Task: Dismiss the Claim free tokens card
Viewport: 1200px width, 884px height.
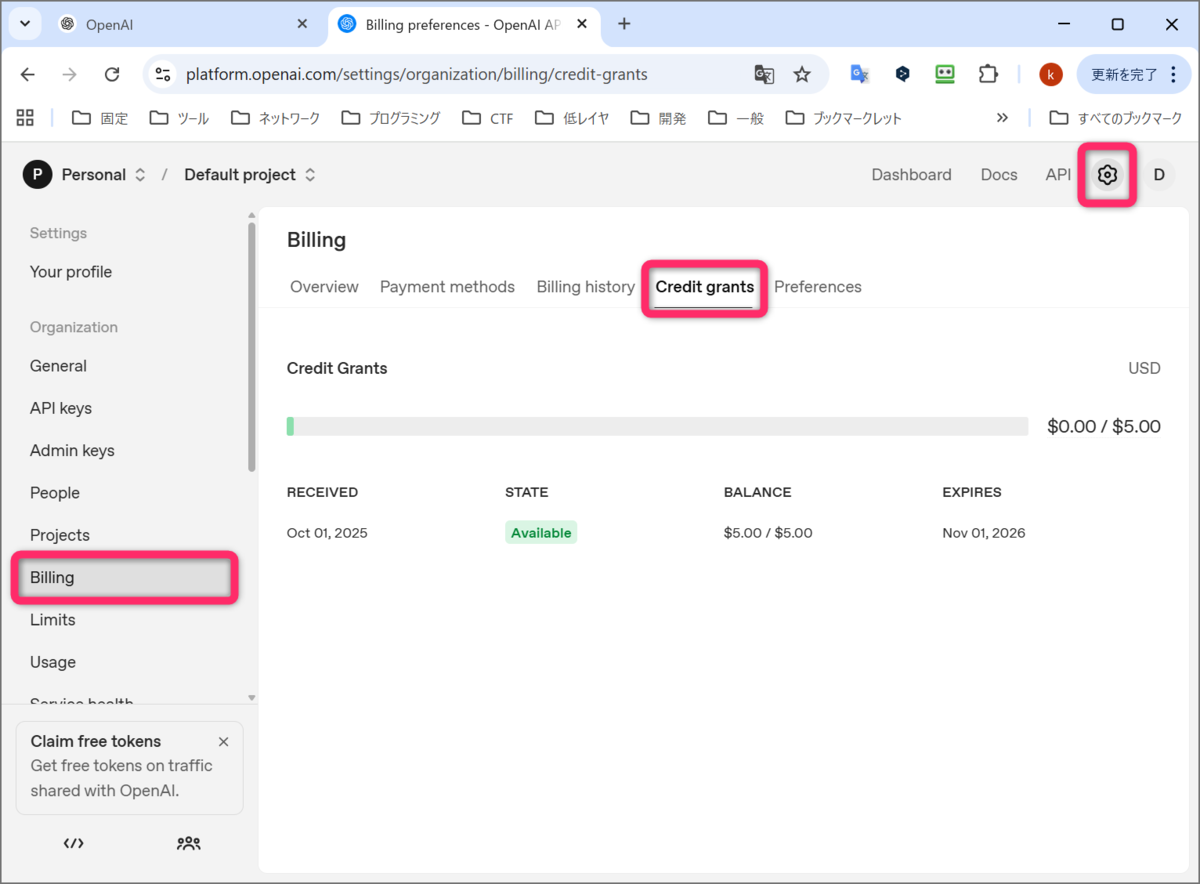Action: 223,742
